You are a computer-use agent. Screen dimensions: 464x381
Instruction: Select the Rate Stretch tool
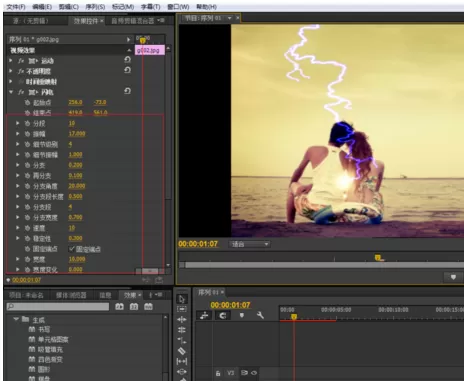point(182,340)
